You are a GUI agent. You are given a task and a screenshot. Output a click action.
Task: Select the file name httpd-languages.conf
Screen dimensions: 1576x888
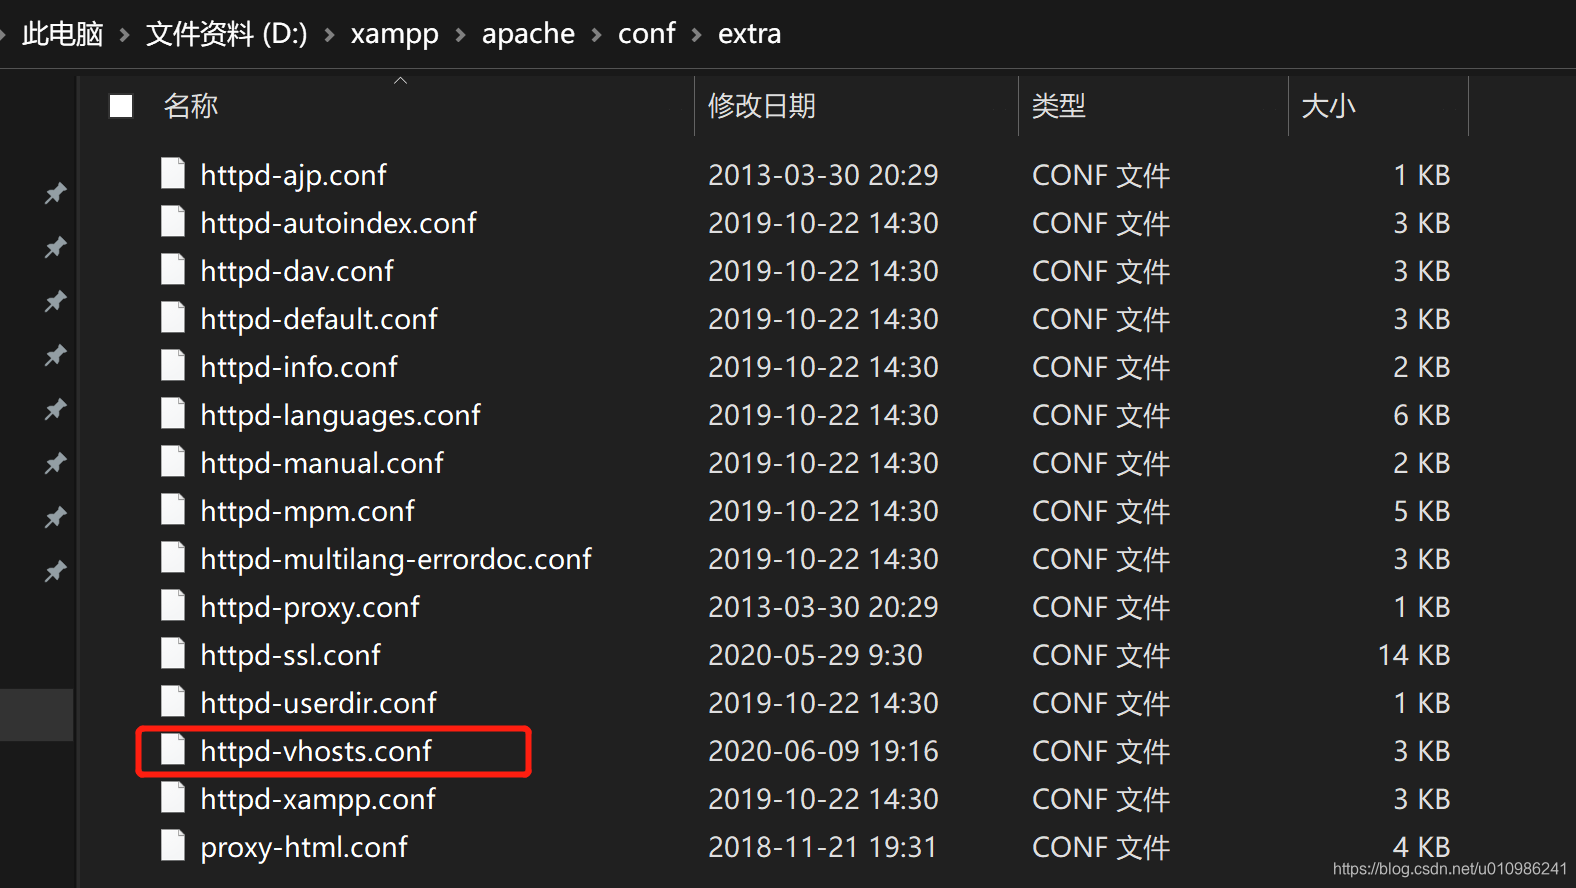(340, 415)
